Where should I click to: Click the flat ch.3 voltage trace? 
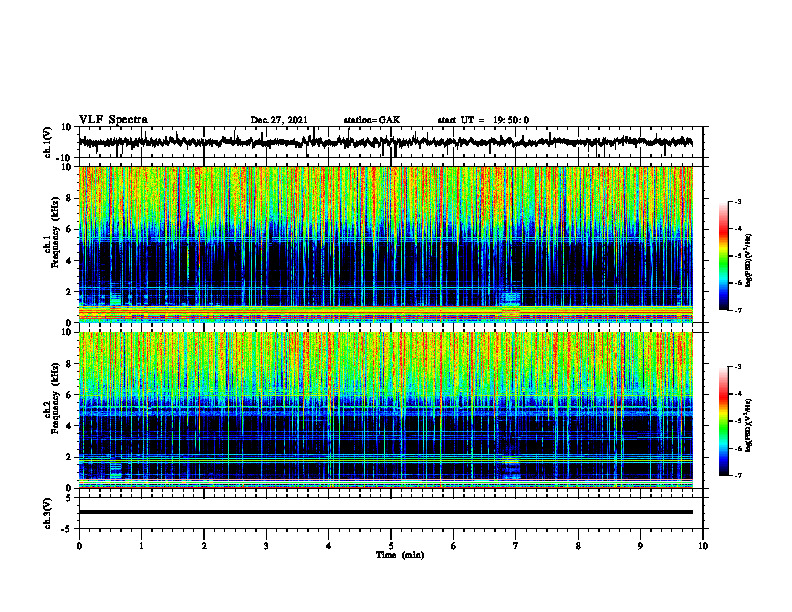385,512
